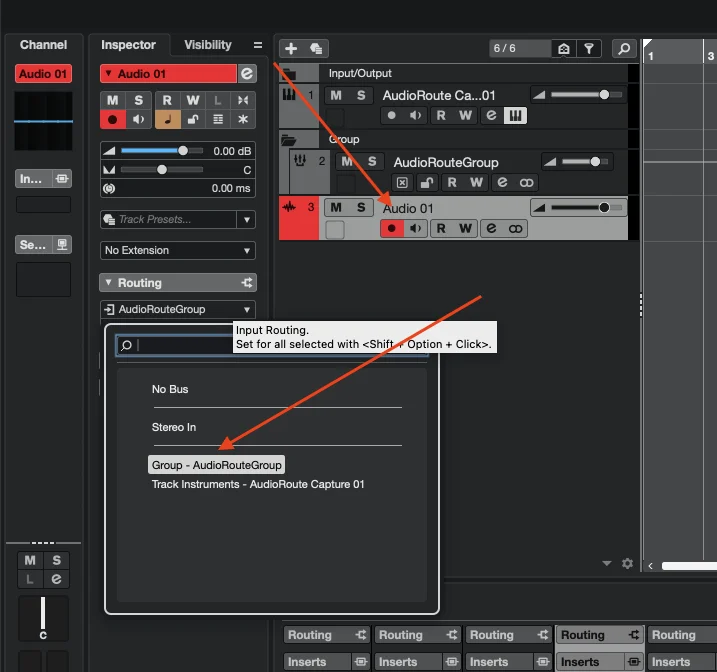This screenshot has height=672, width=717.
Task: Click the Inserts icon in left channel In... button
Action: pos(62,178)
